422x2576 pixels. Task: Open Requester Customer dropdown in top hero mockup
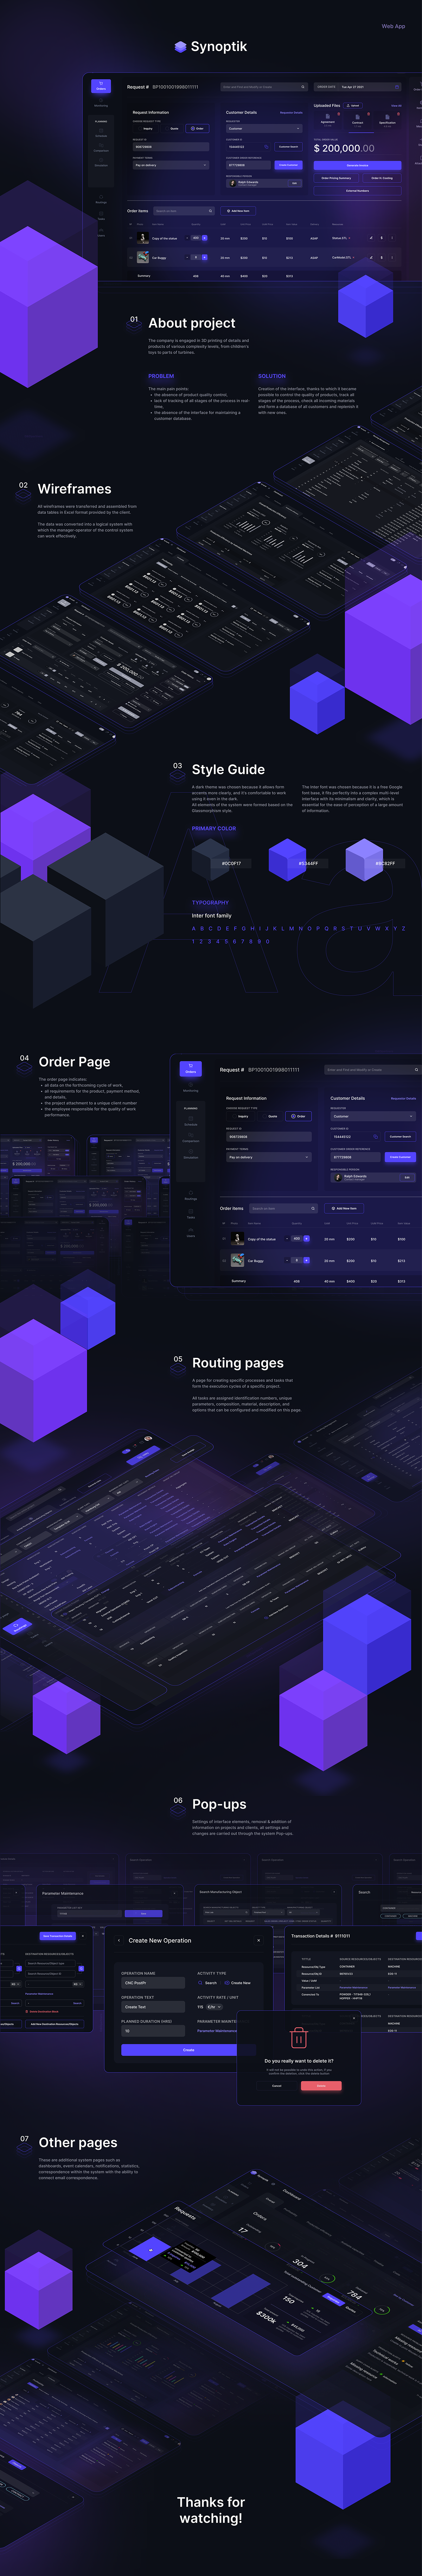click(x=264, y=128)
